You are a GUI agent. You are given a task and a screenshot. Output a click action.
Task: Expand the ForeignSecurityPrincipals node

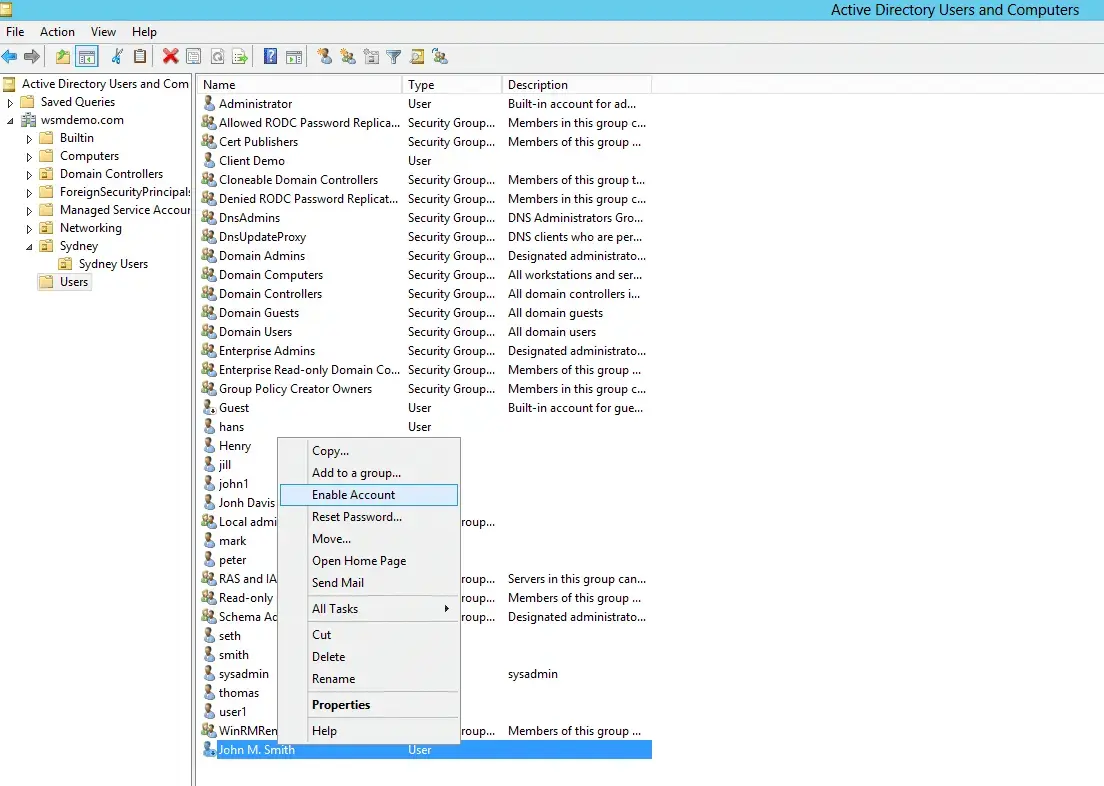coord(29,193)
